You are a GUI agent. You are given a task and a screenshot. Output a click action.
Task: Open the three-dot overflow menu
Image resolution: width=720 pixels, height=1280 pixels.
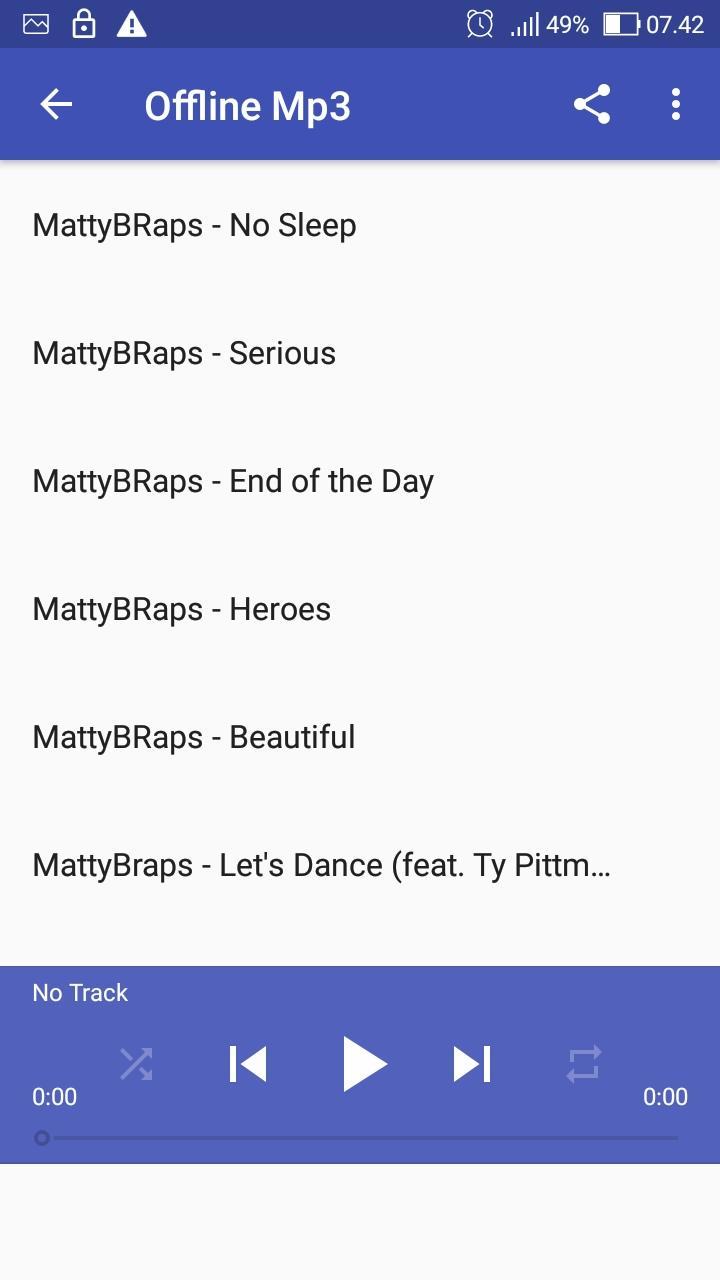676,104
